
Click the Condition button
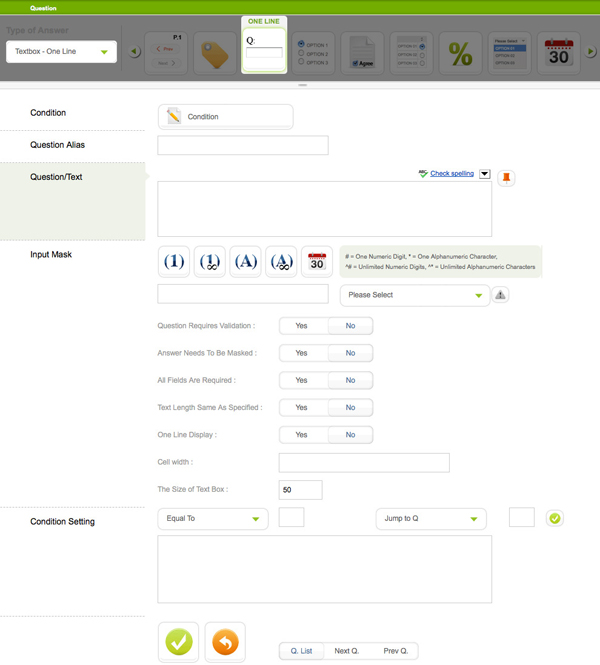click(x=225, y=117)
